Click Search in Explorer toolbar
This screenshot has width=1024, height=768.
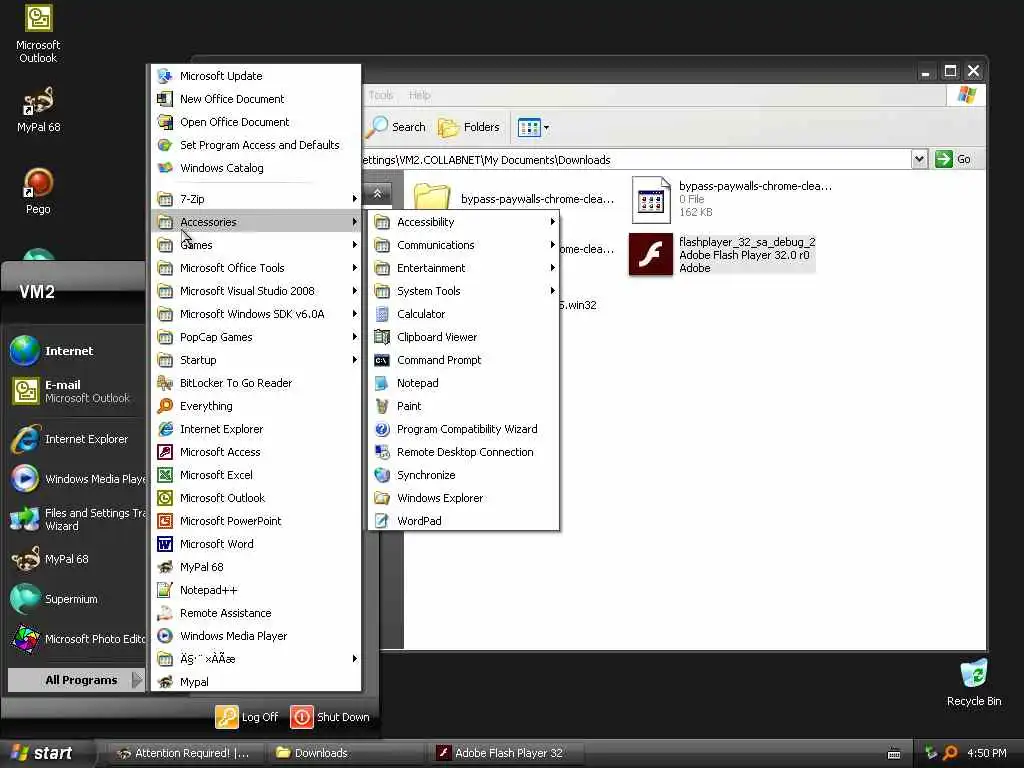pyautogui.click(x=396, y=127)
